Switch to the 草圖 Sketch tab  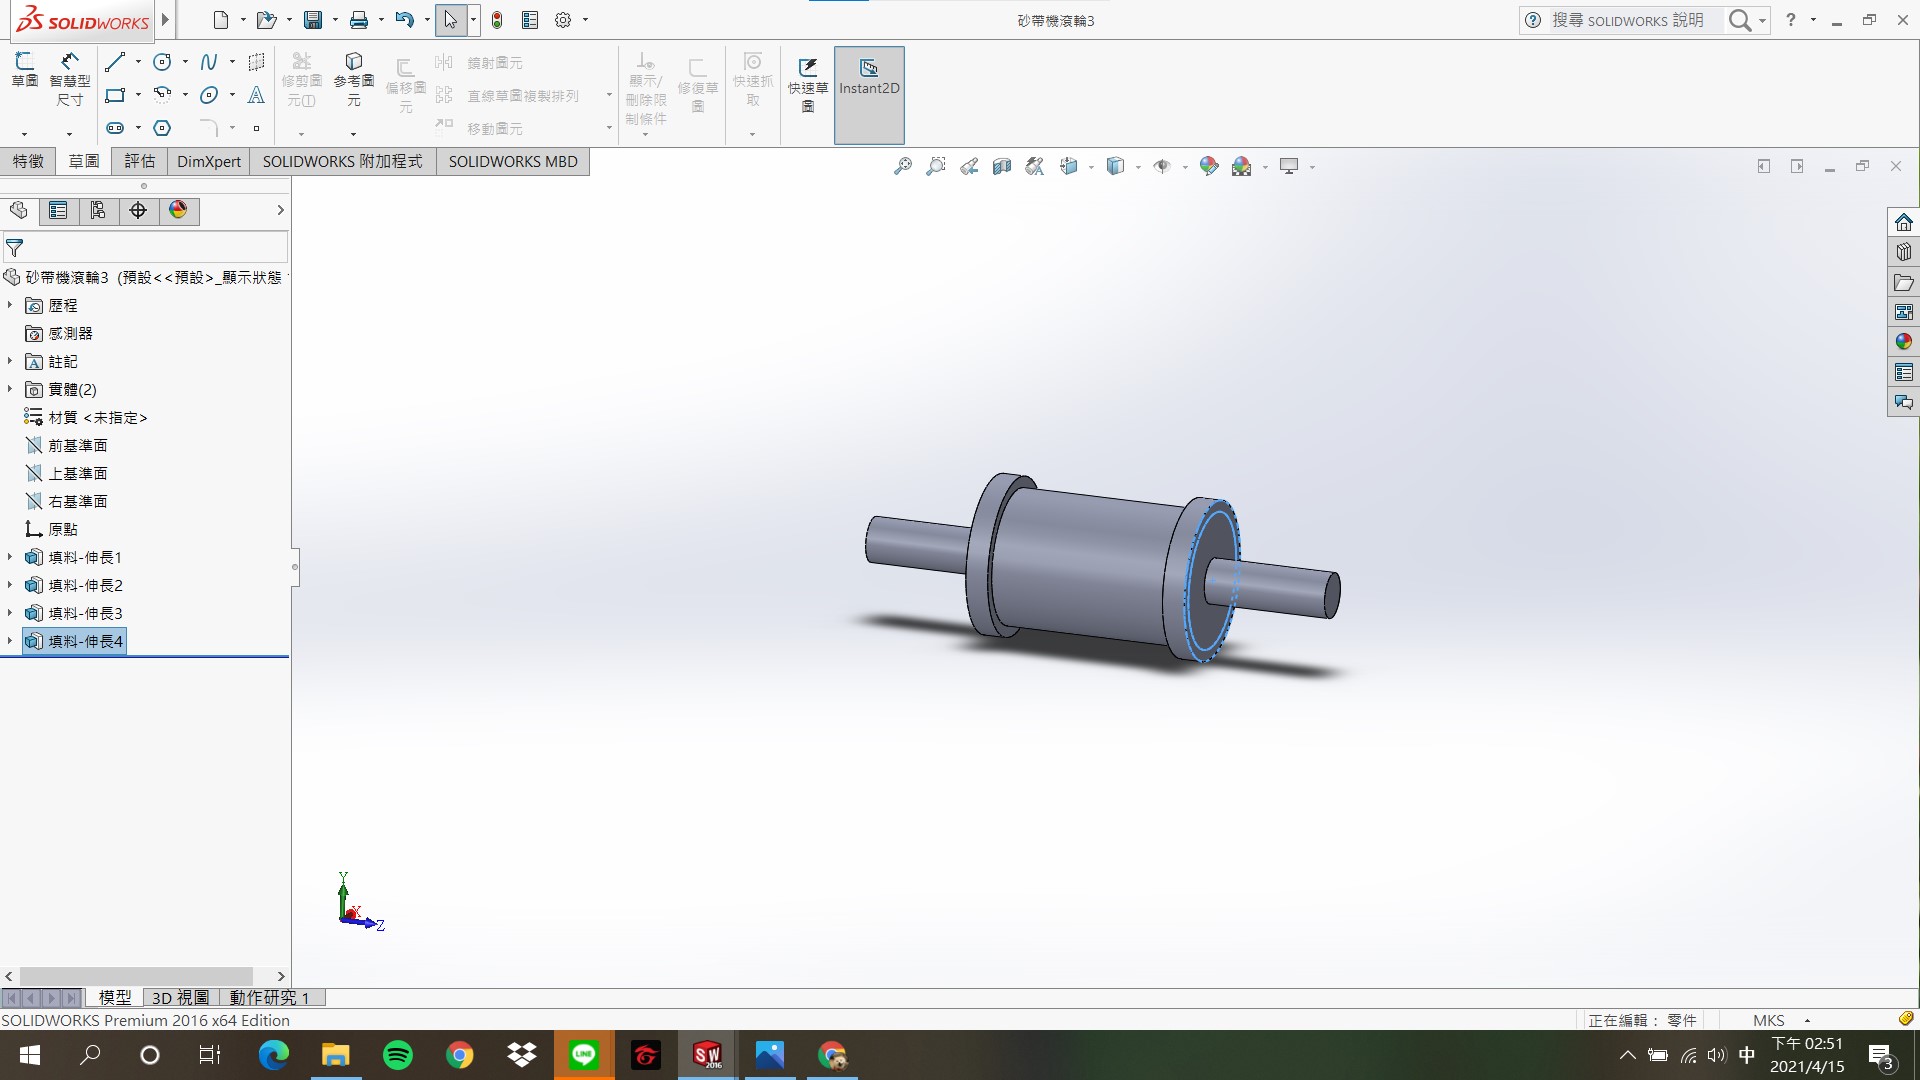point(84,161)
